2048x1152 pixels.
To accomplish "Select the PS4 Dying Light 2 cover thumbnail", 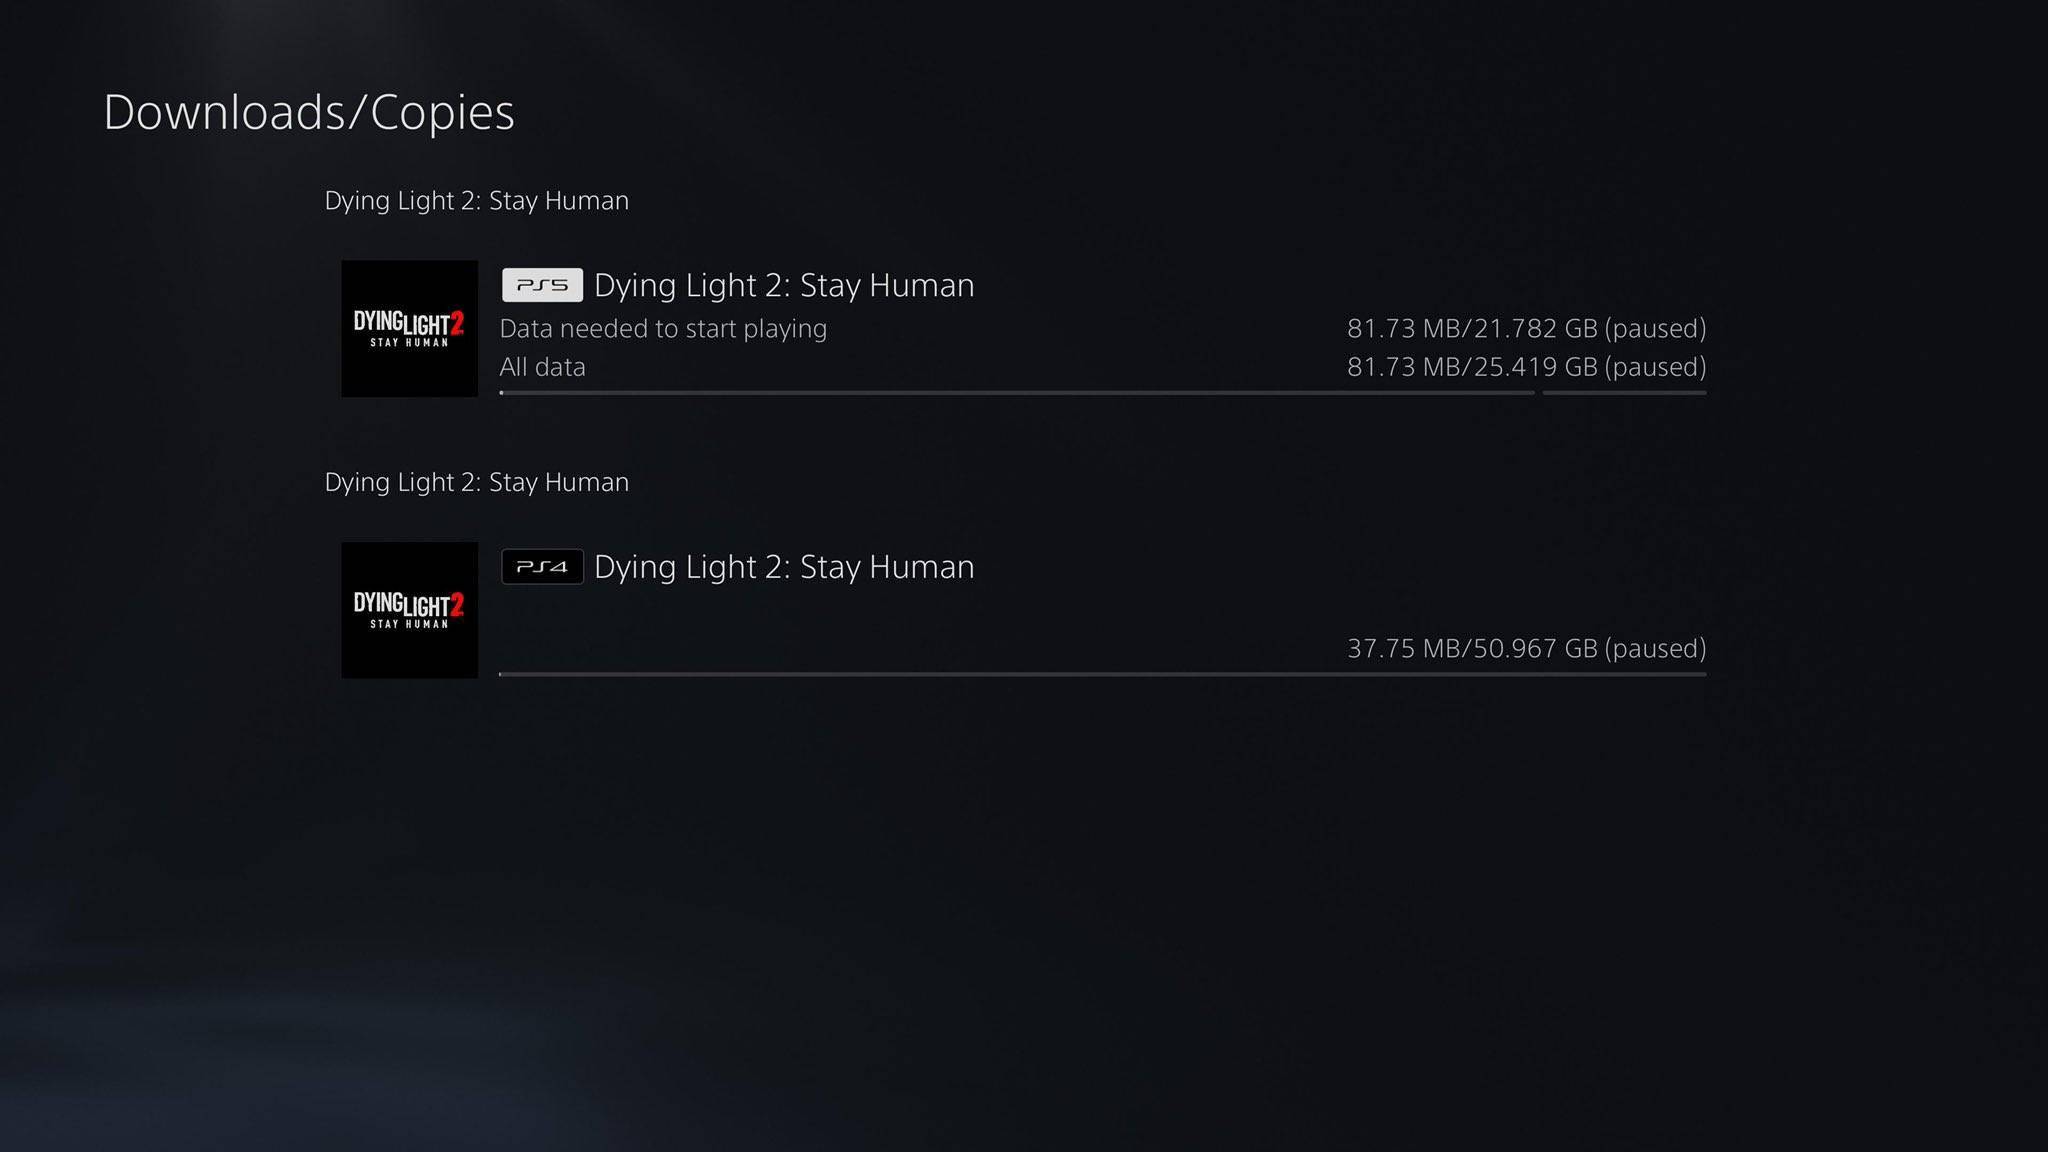I will (x=410, y=611).
